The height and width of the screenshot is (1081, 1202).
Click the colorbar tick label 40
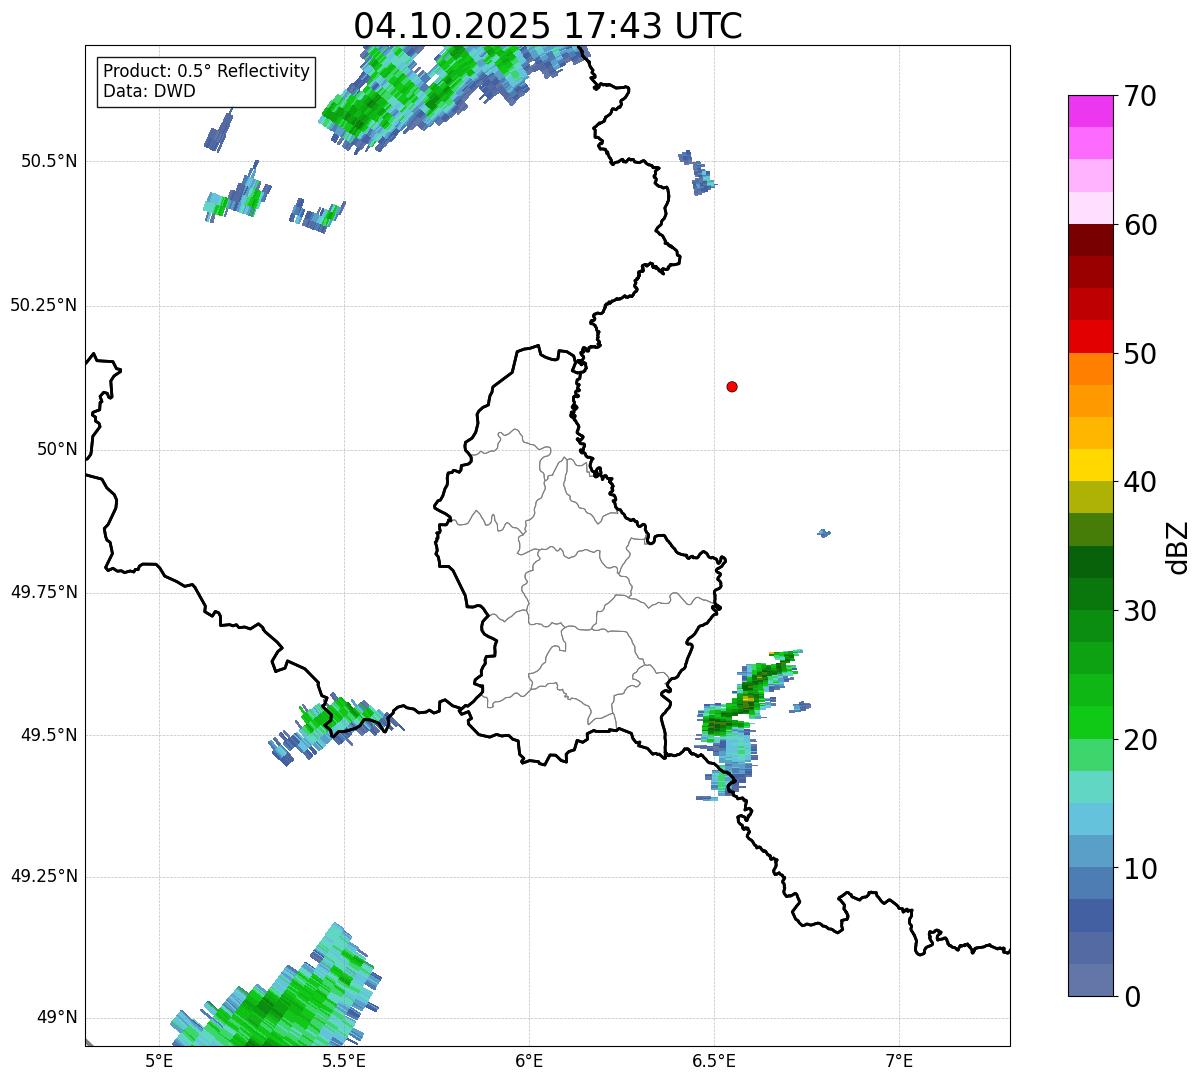[1140, 483]
